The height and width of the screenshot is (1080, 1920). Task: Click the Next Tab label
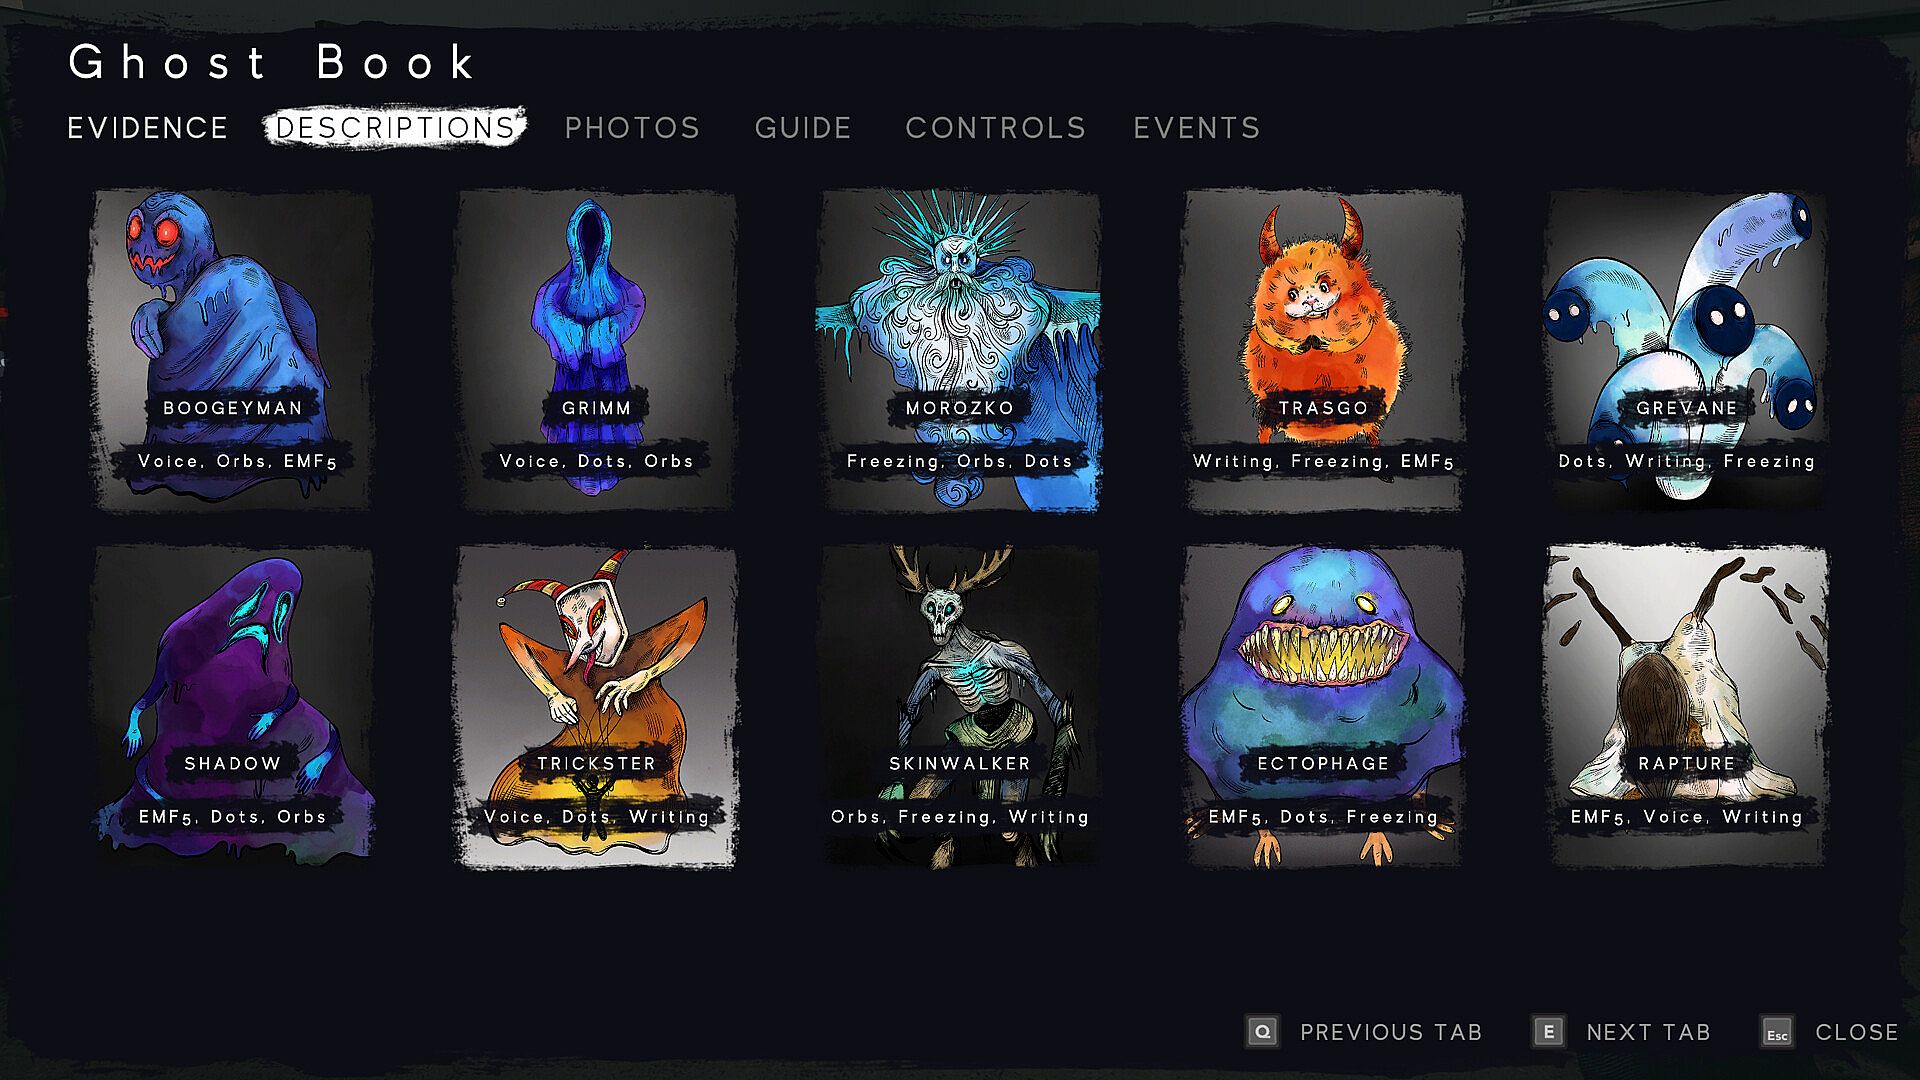pos(1648,1032)
